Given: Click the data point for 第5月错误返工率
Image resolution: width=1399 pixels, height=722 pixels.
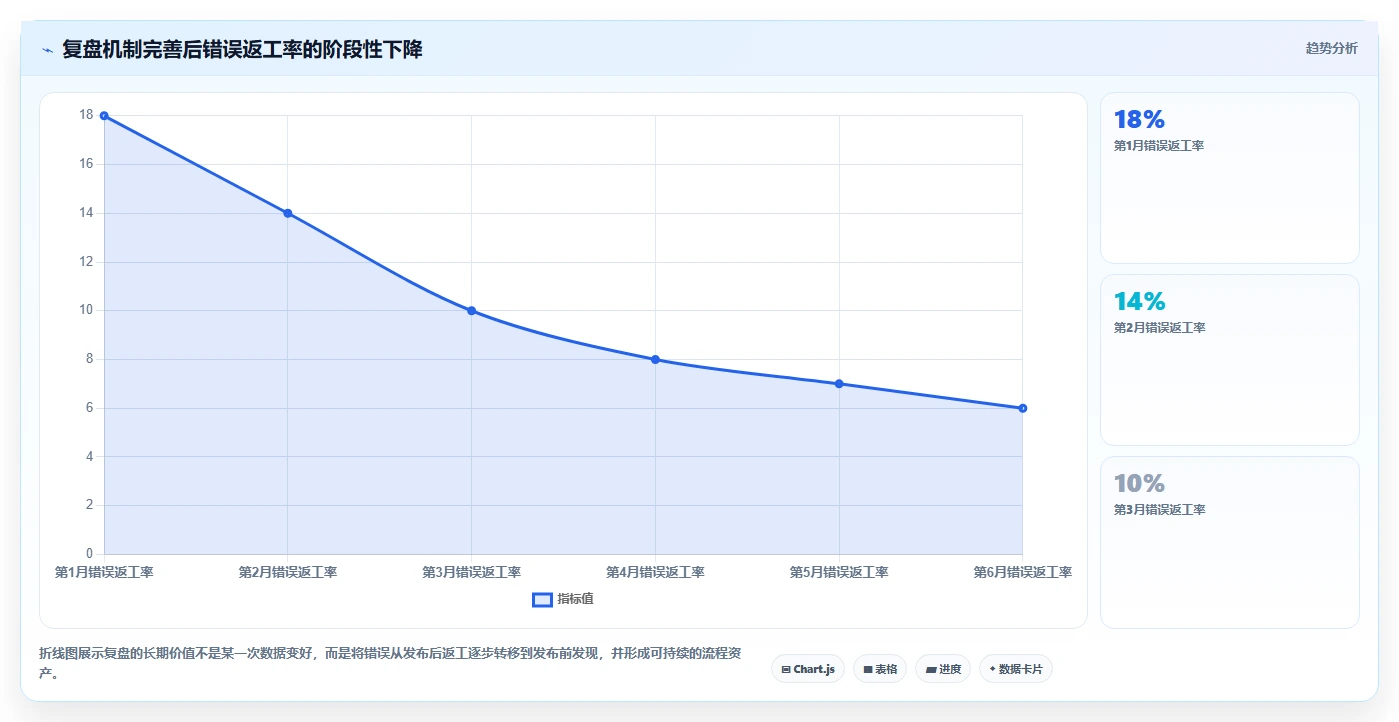Looking at the screenshot, I should click(x=839, y=384).
